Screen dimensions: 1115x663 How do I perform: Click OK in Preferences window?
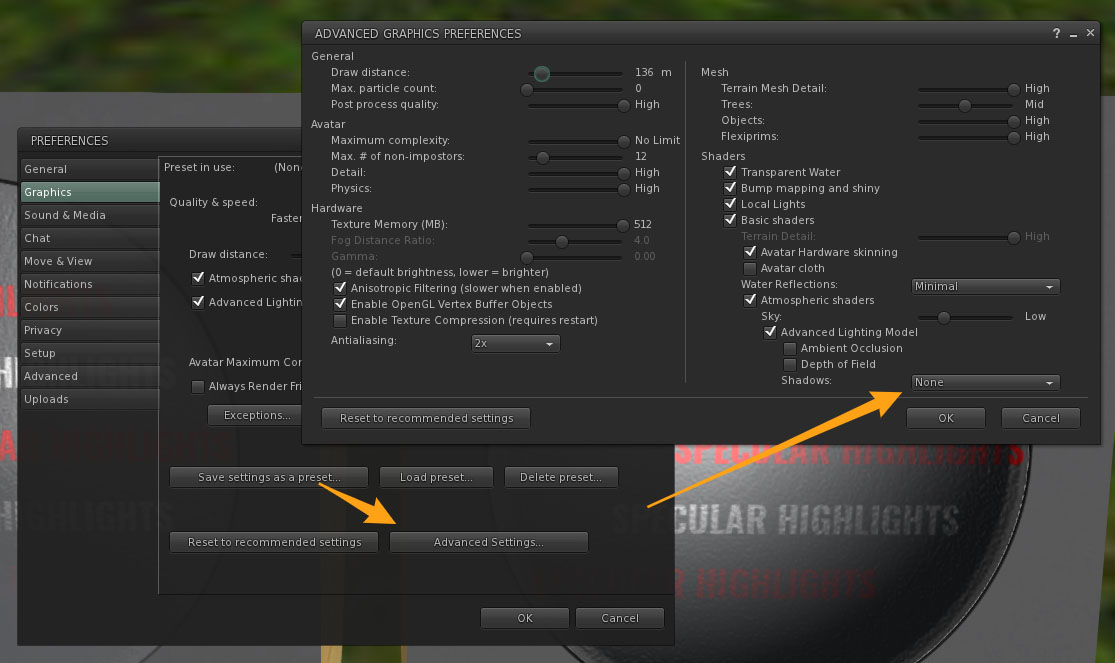[x=525, y=618]
